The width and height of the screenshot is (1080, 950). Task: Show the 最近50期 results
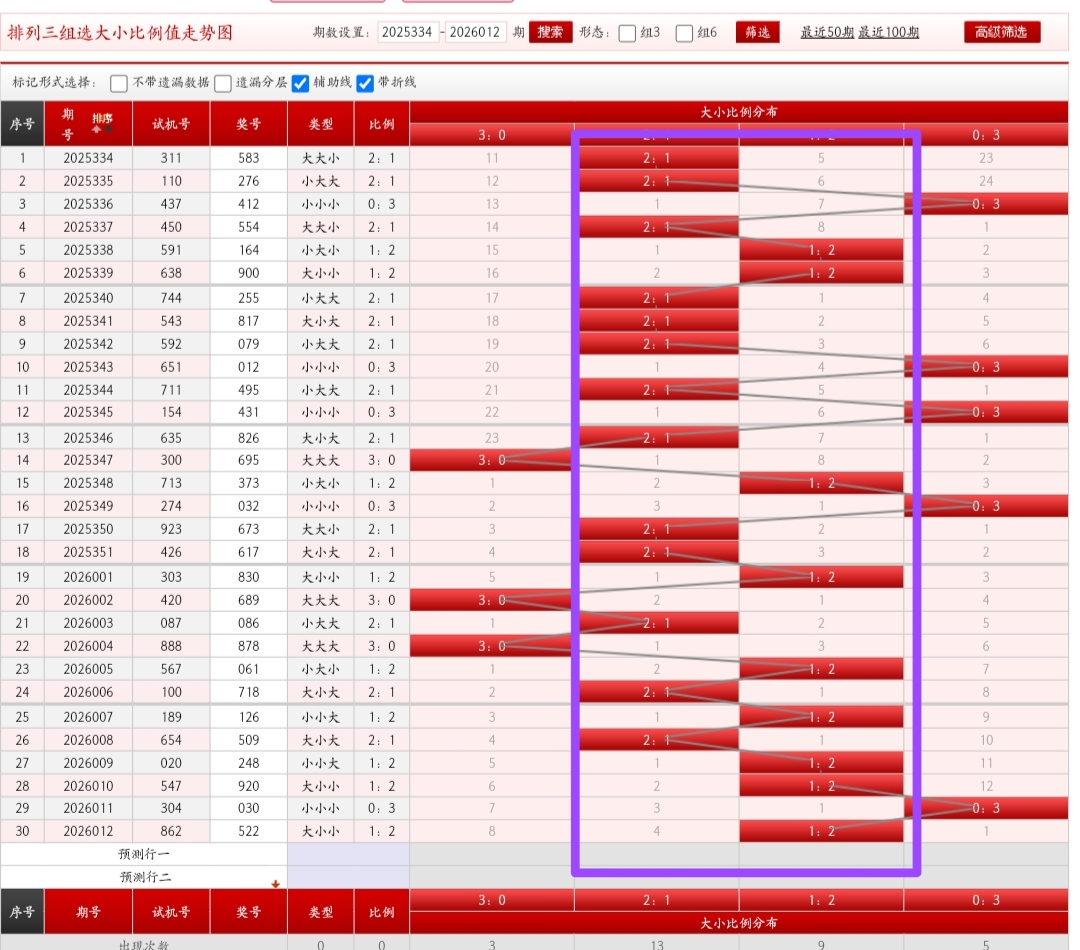tap(826, 32)
